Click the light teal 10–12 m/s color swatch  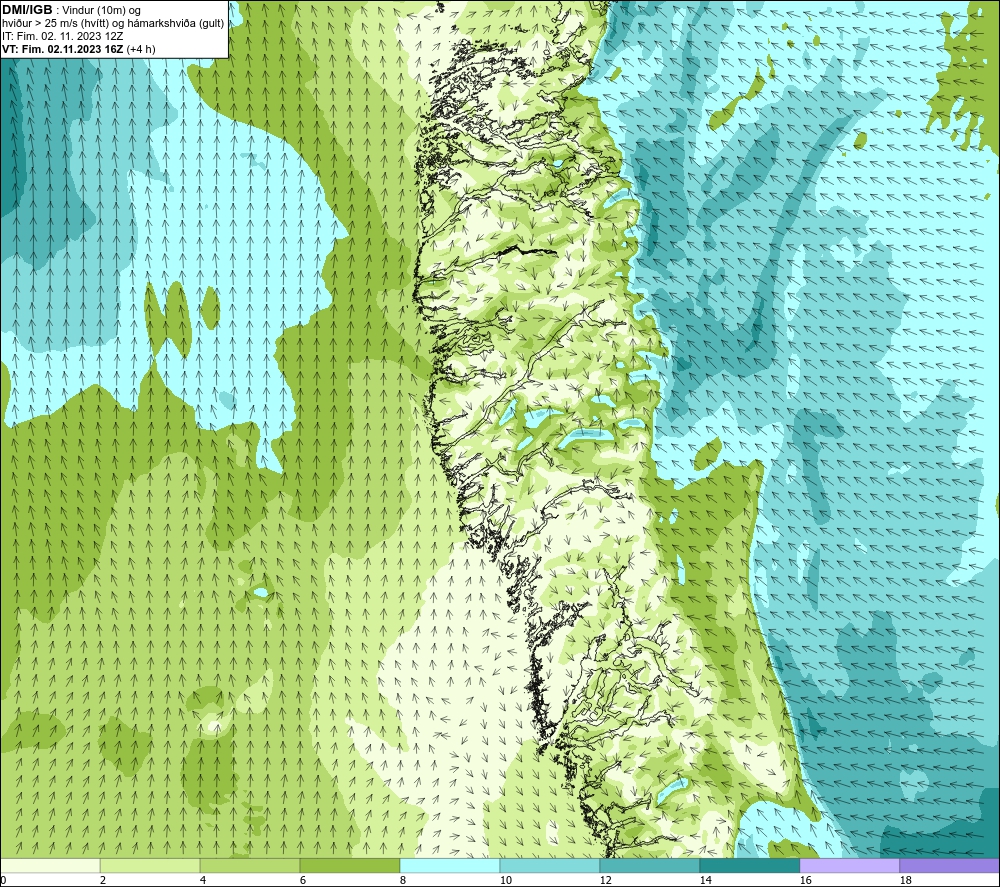tap(549, 866)
